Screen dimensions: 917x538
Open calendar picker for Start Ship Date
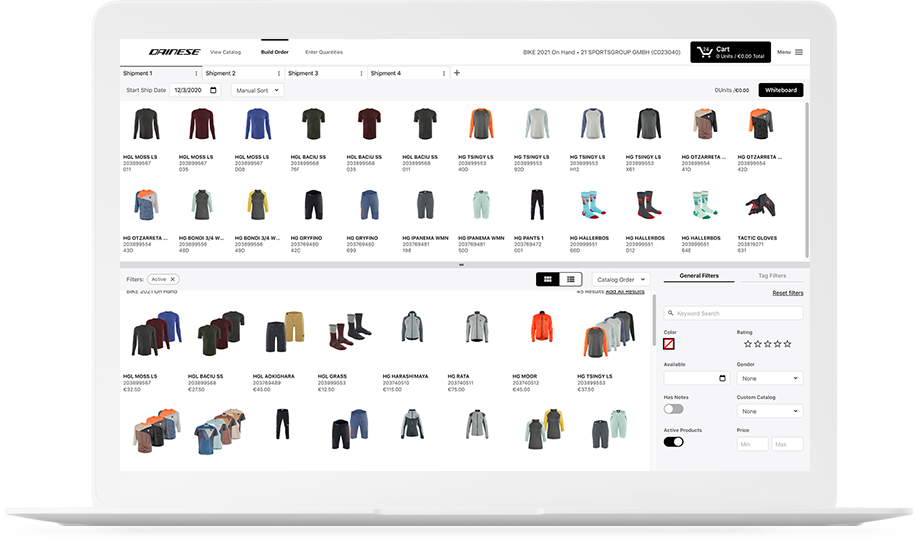213,90
